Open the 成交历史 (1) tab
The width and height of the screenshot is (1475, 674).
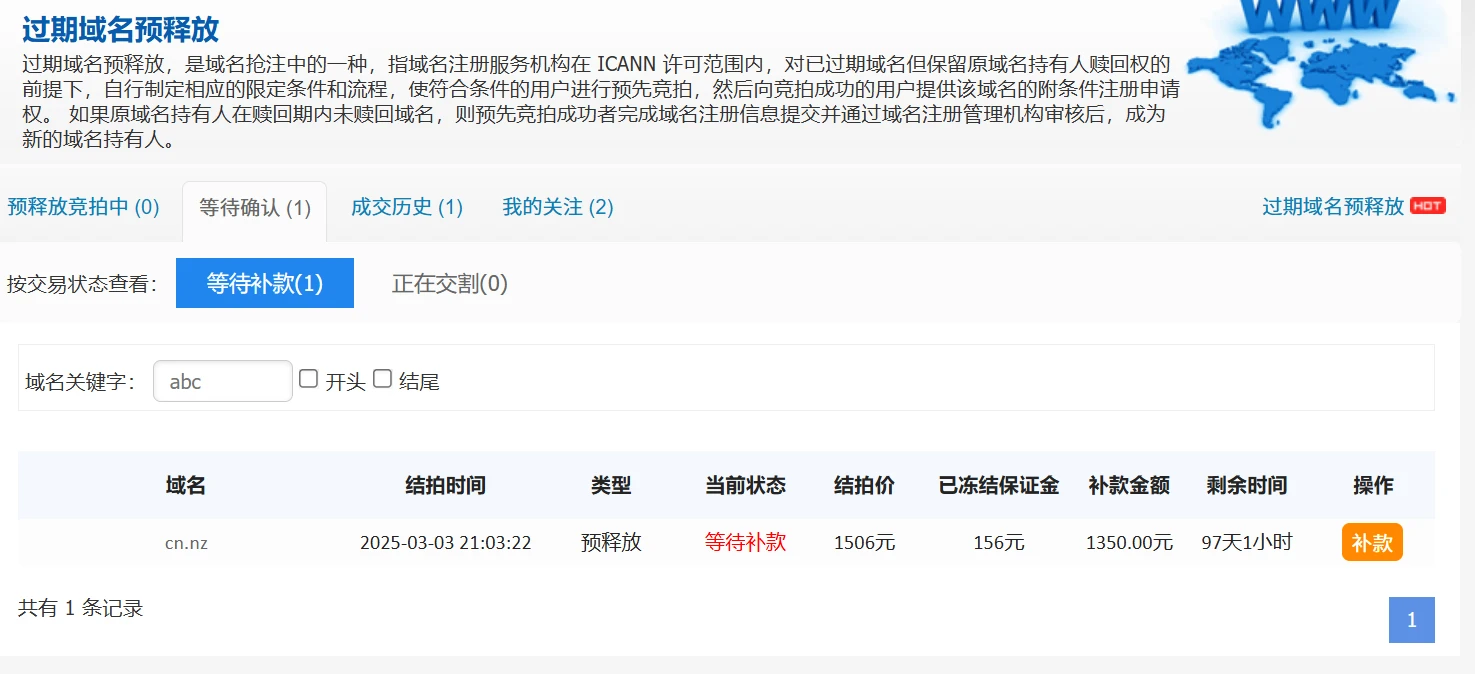click(x=407, y=207)
